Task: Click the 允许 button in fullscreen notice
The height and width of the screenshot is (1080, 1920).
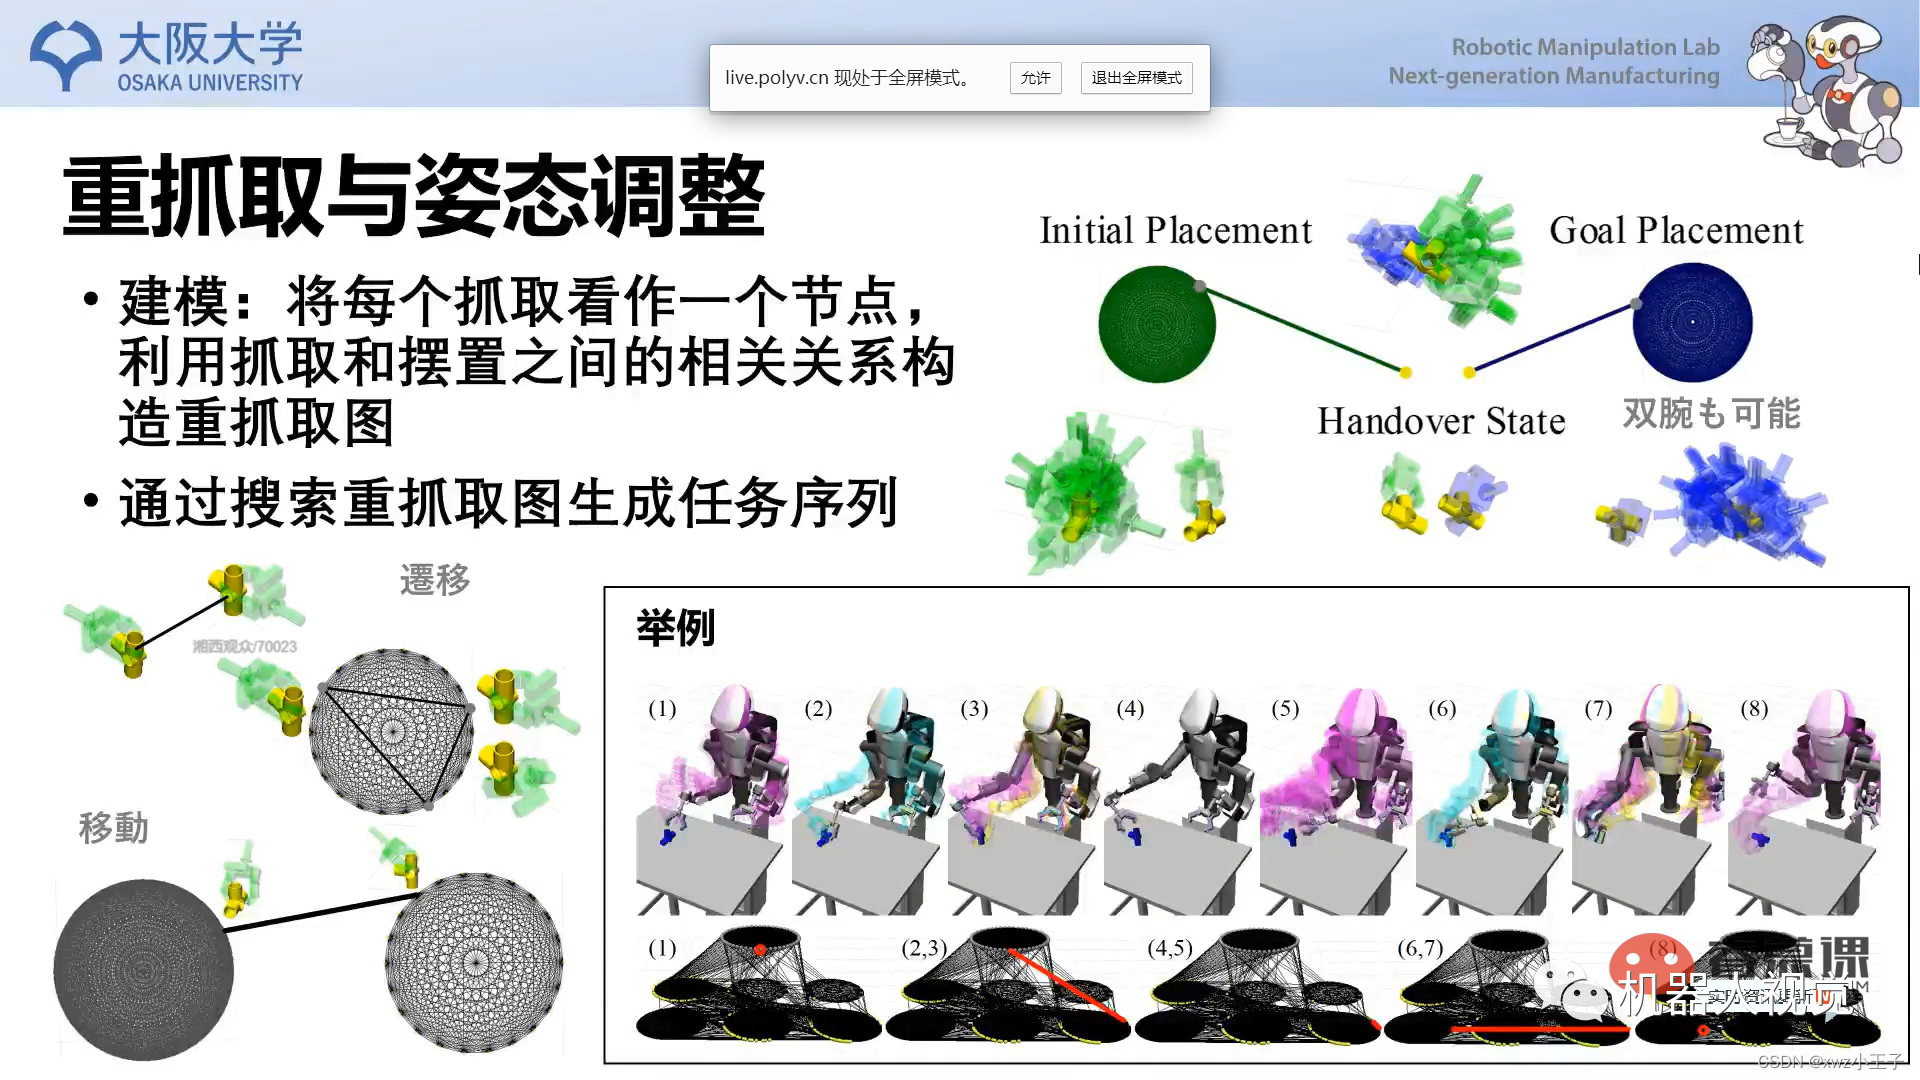Action: pos(1035,78)
